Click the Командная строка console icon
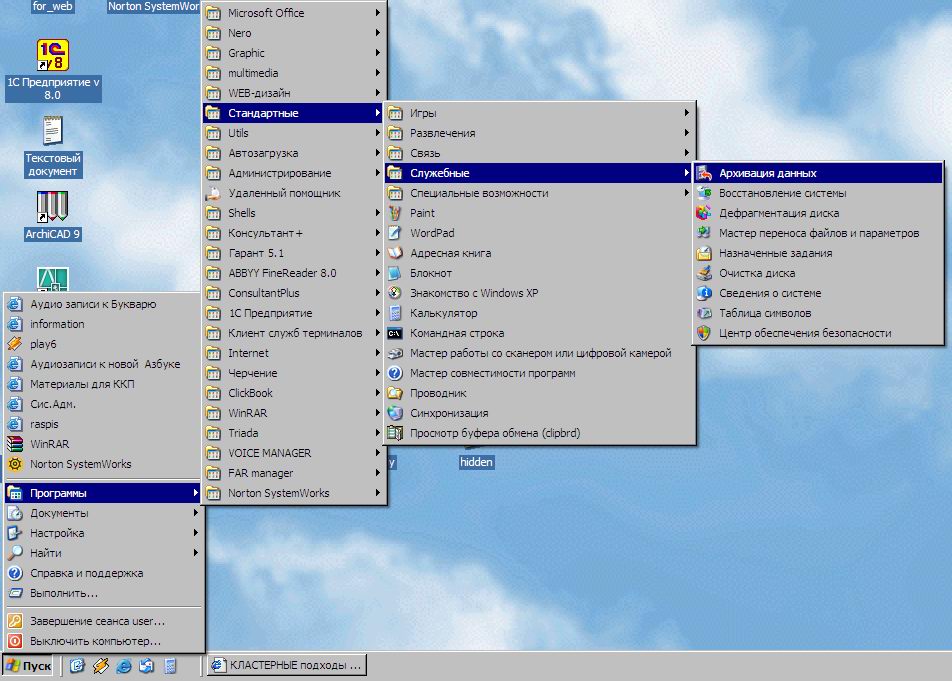952x681 pixels. pos(395,333)
